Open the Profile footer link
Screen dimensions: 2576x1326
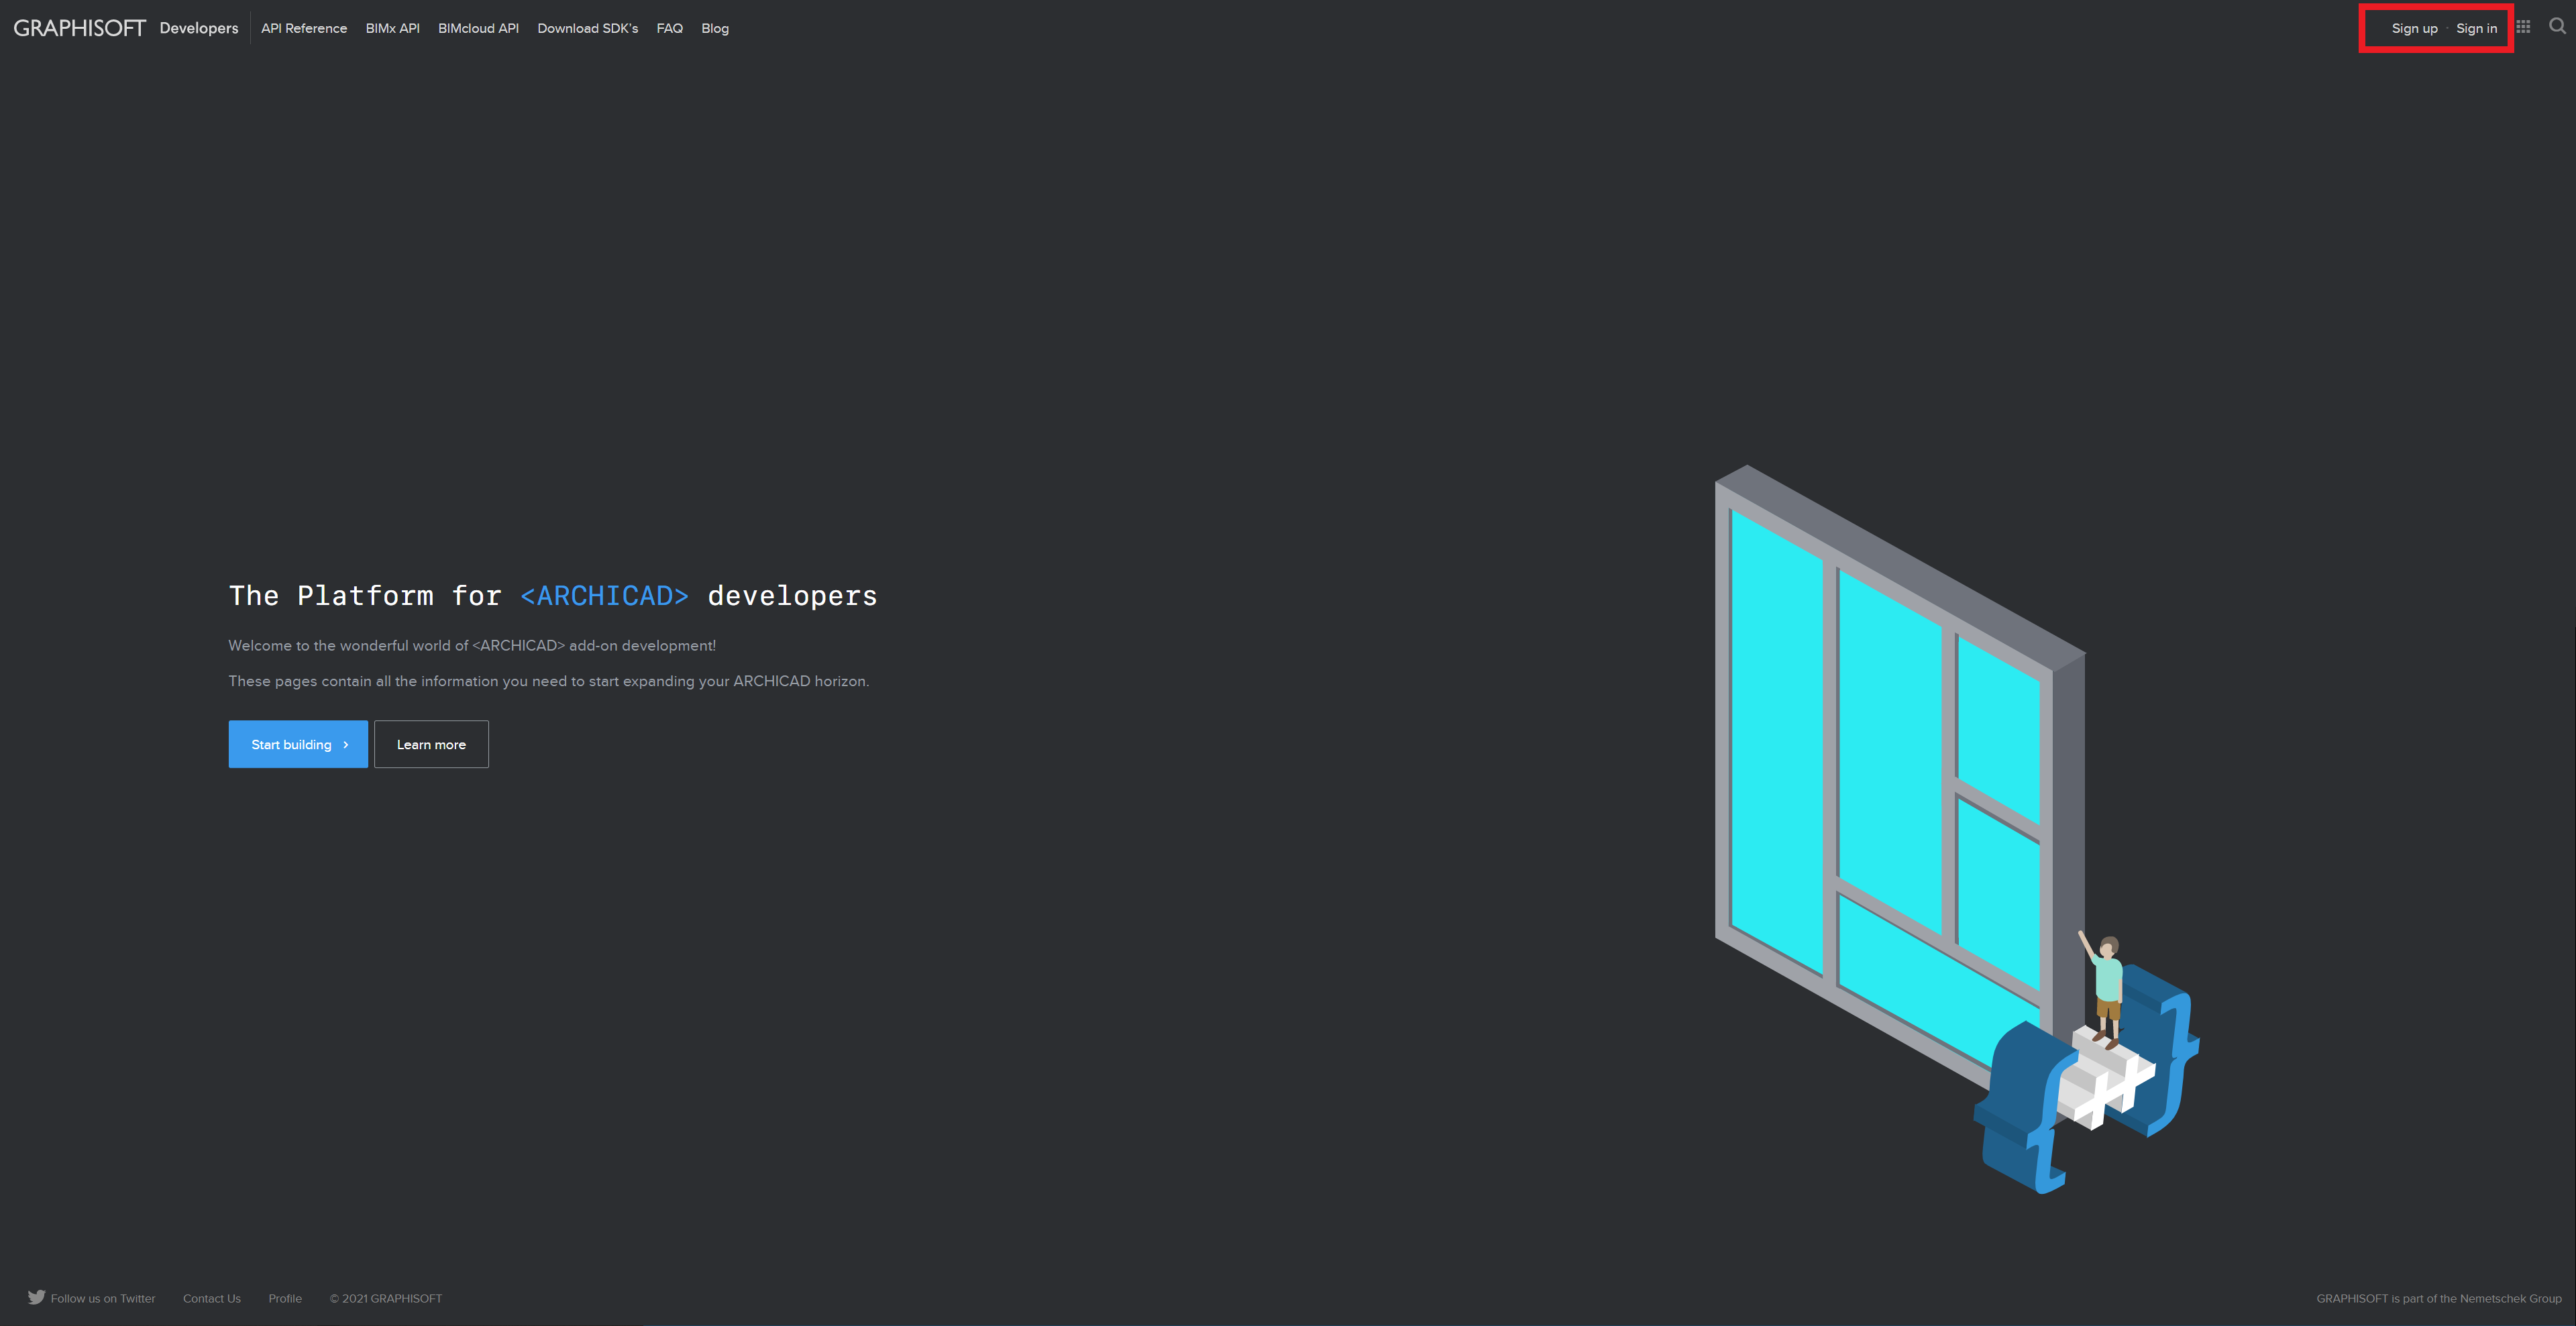pyautogui.click(x=285, y=1298)
